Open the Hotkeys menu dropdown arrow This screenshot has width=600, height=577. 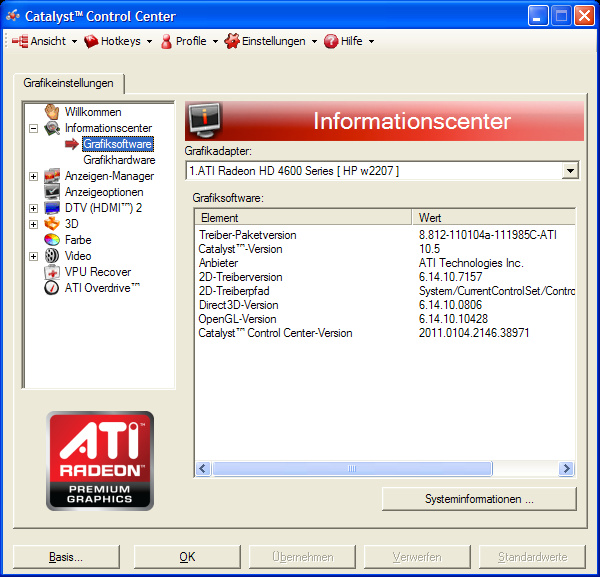click(x=149, y=41)
